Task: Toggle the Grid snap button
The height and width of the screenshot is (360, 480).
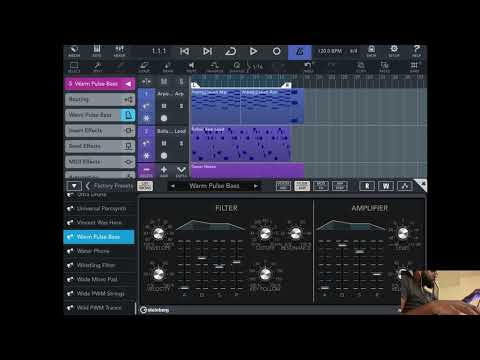Action: [414, 67]
